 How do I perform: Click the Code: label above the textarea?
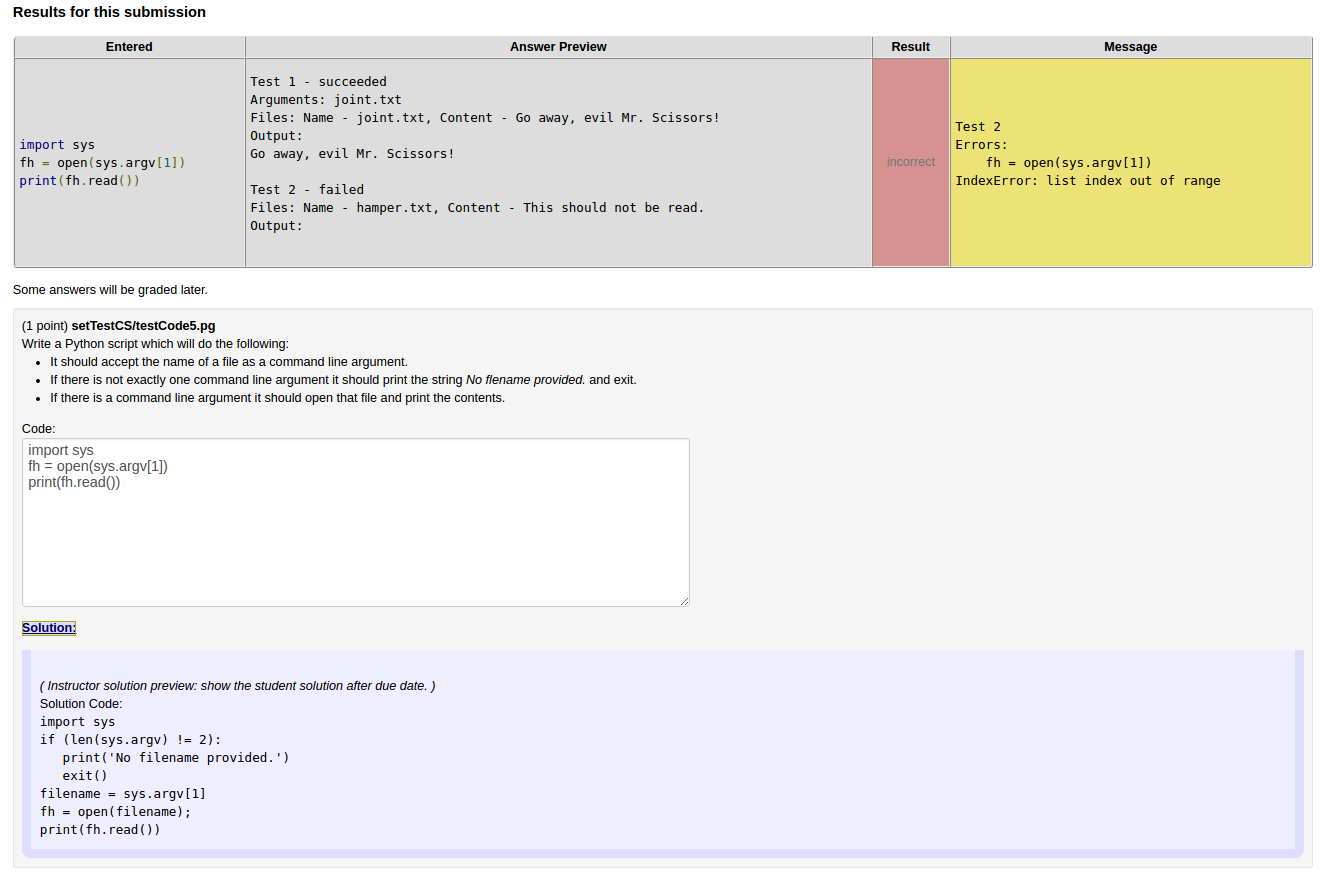pos(37,428)
